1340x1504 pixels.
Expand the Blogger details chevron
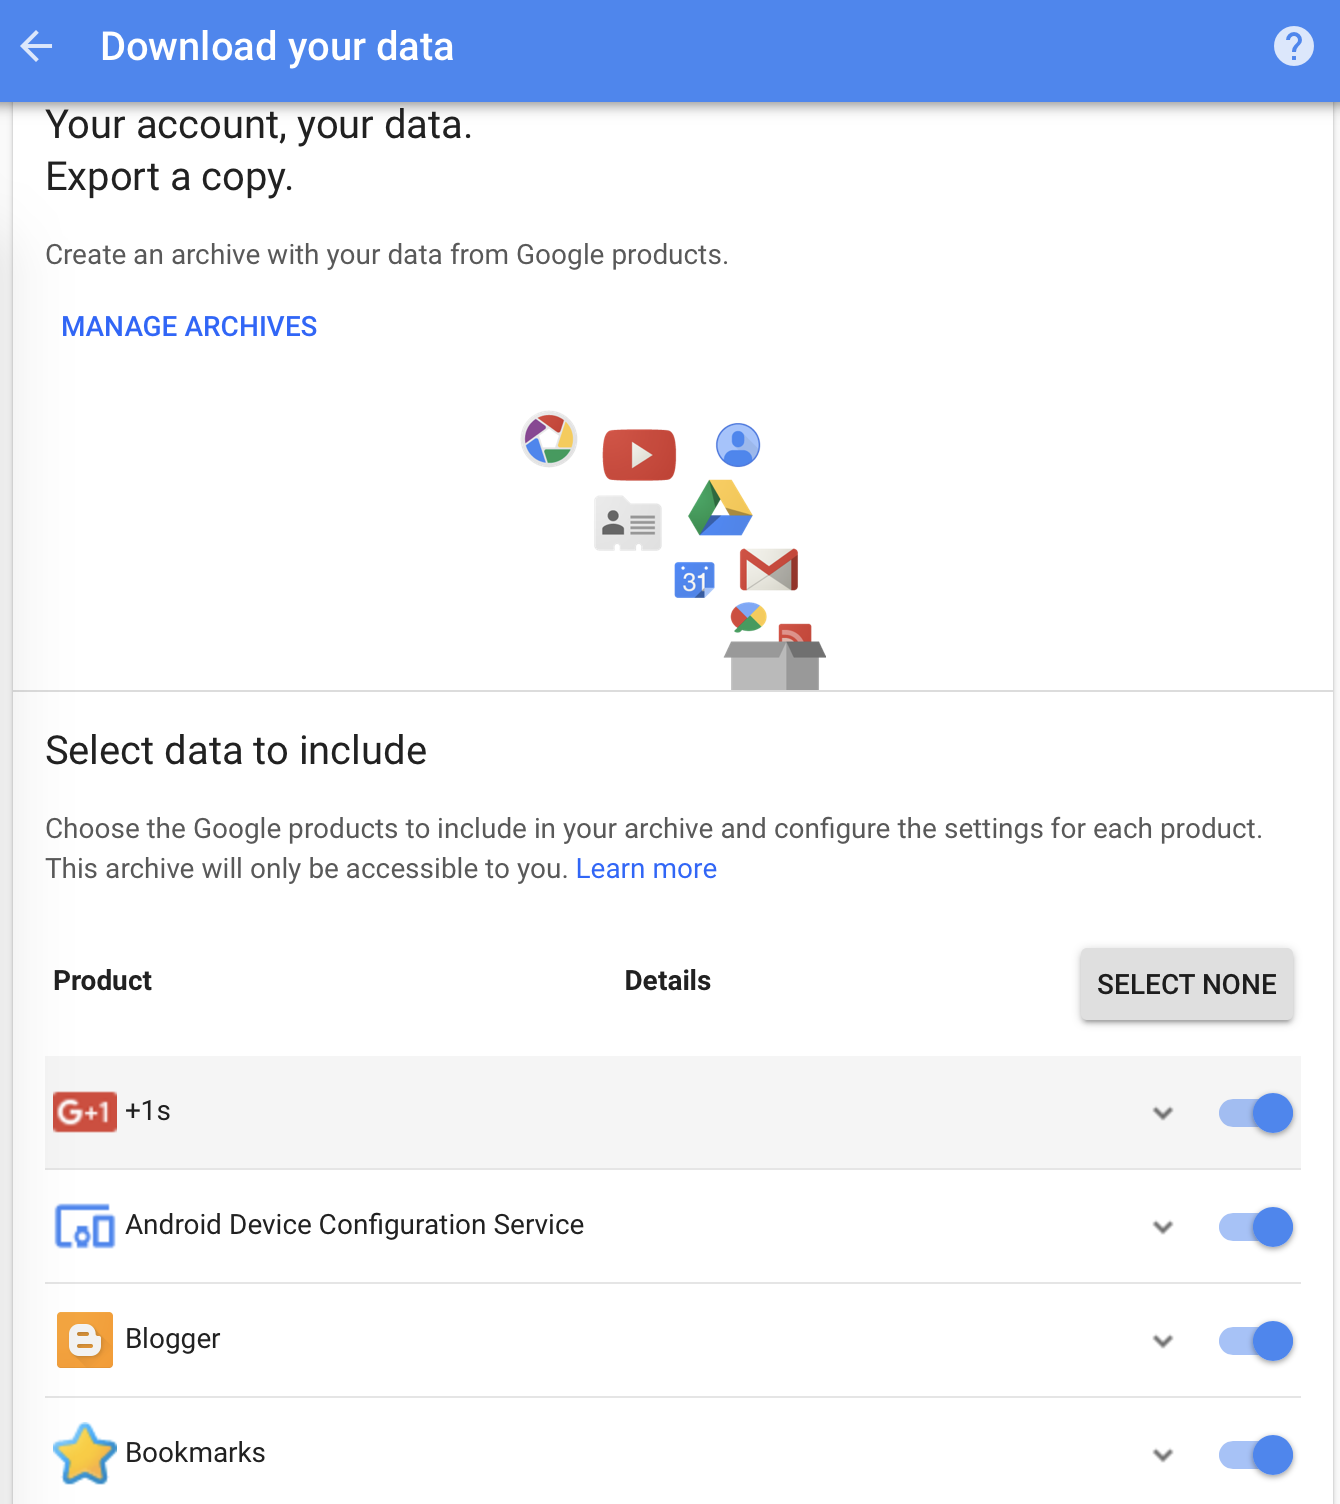1162,1341
